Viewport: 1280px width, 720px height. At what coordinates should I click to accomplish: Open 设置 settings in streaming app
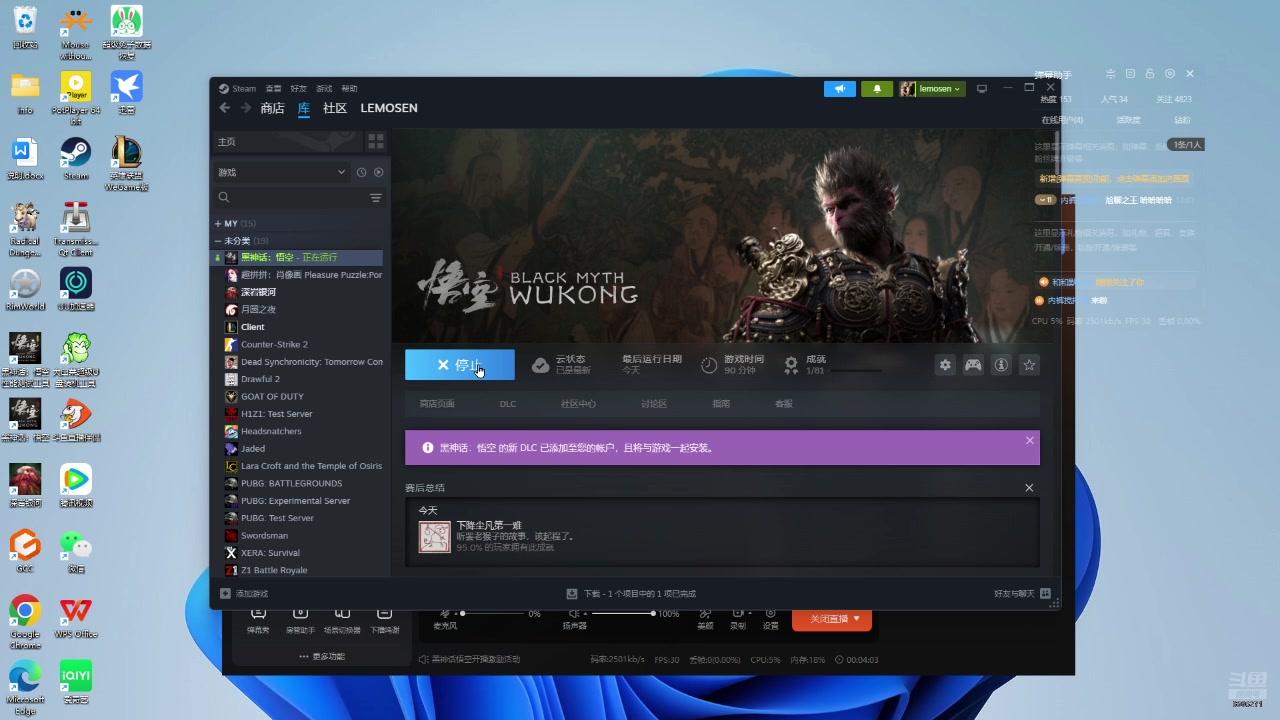770,619
